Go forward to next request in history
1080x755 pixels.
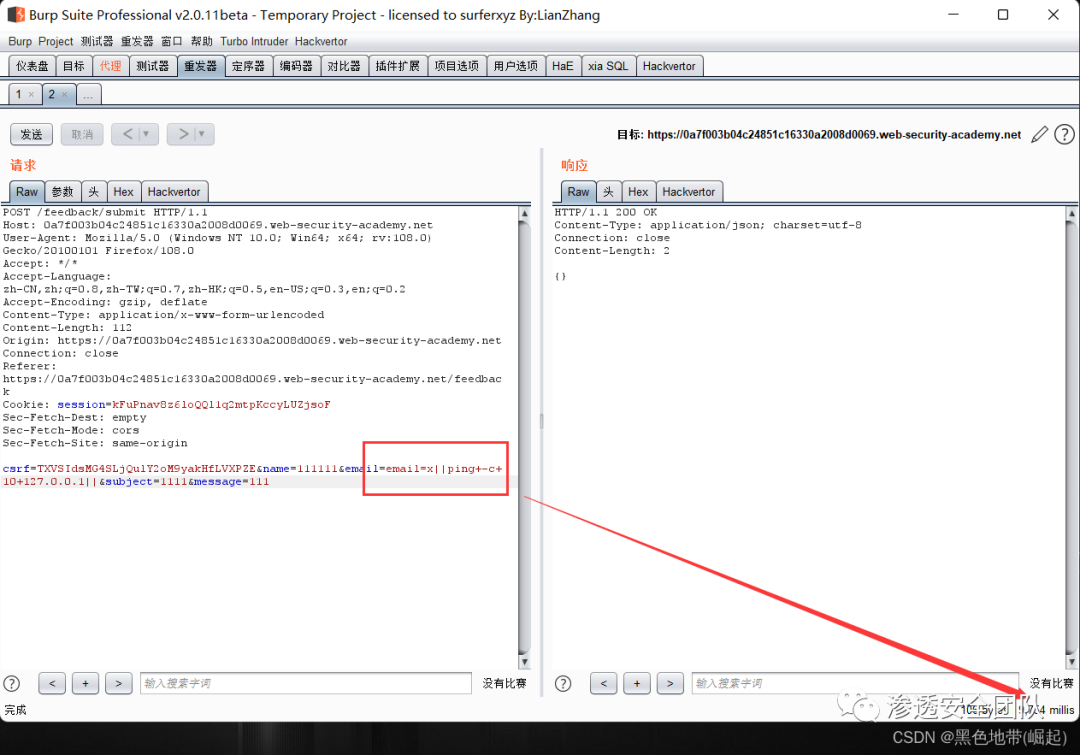tap(183, 134)
